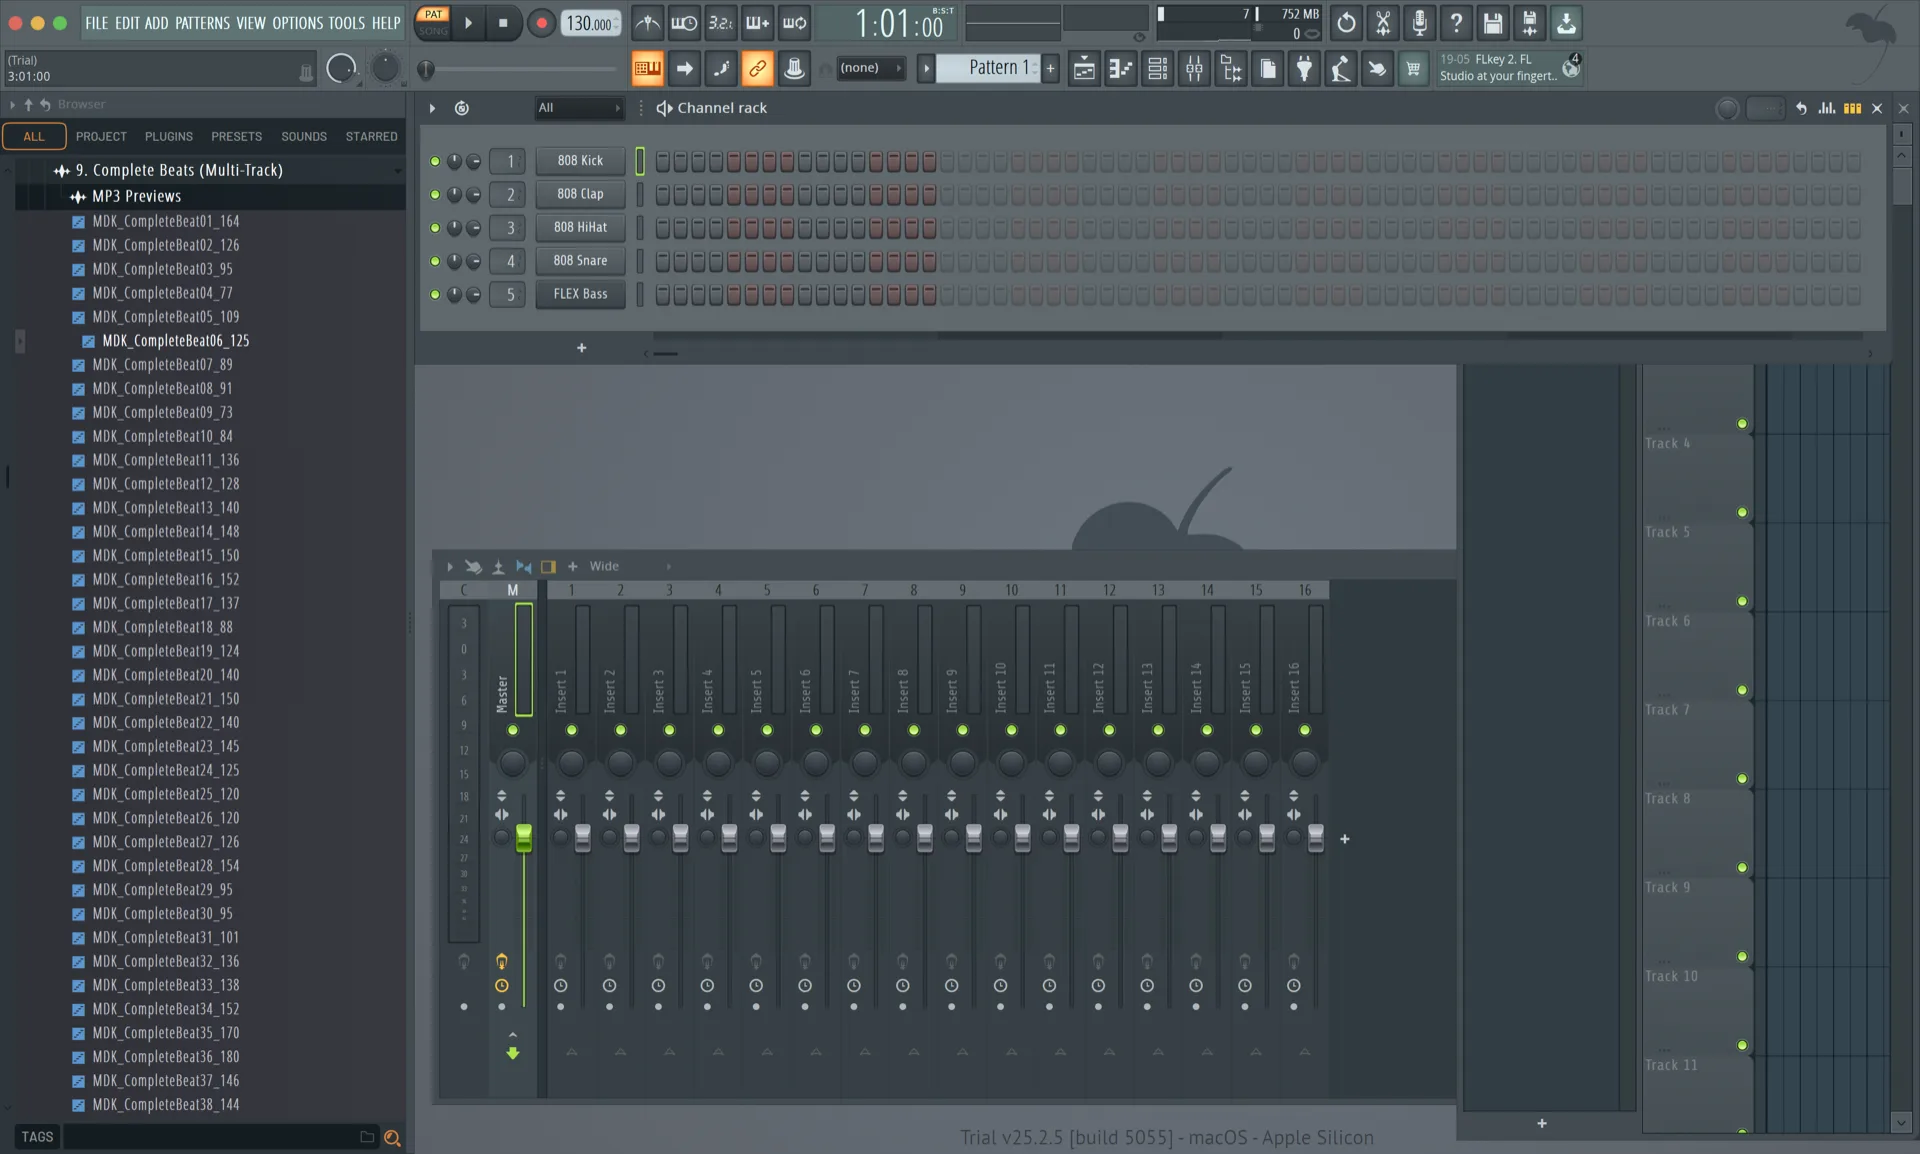
Task: Click the export download arrow icon
Action: 1566,22
